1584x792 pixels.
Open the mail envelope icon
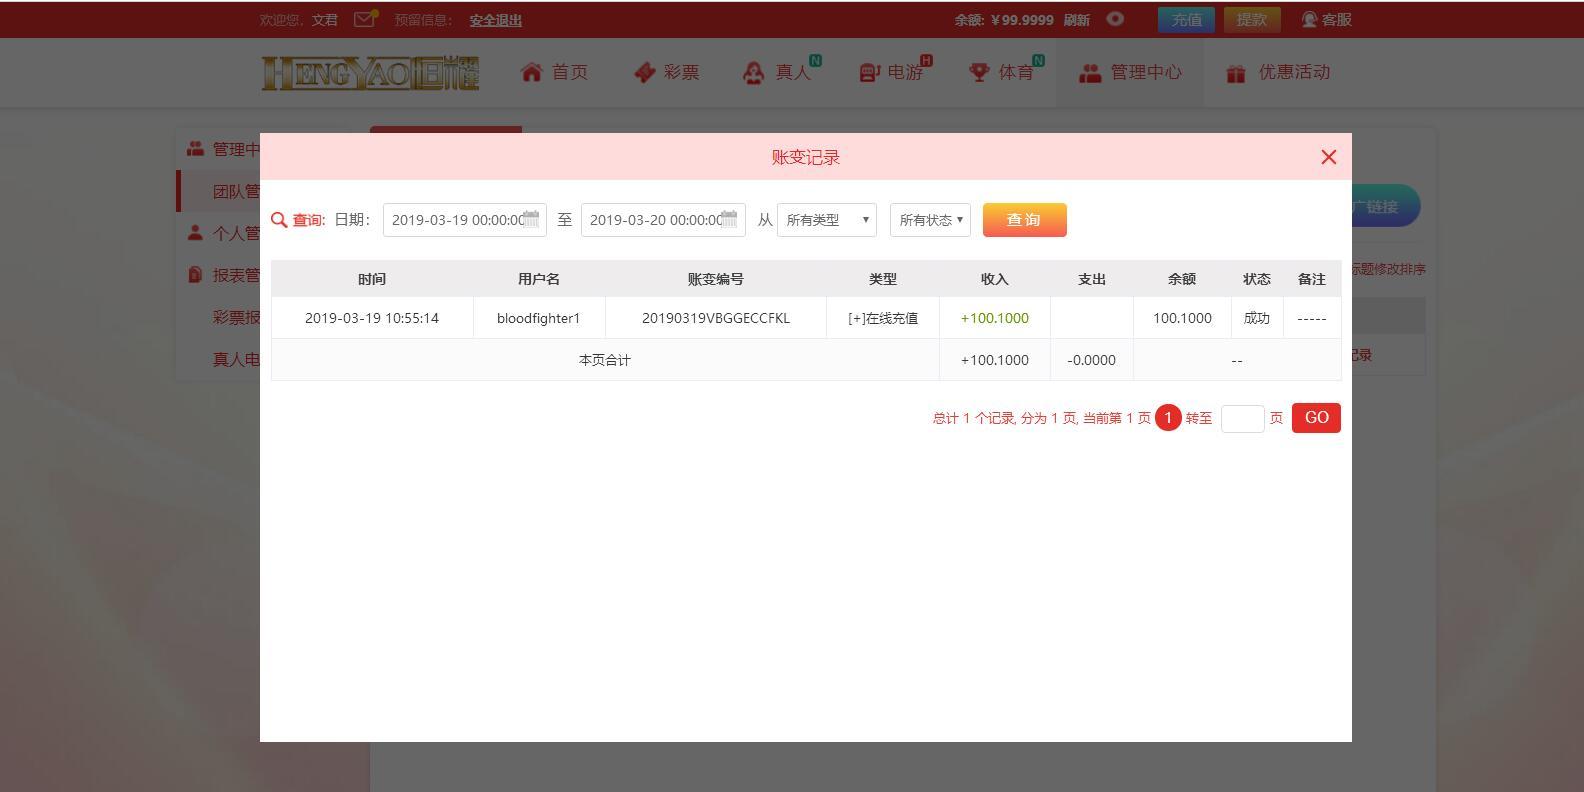[x=364, y=18]
